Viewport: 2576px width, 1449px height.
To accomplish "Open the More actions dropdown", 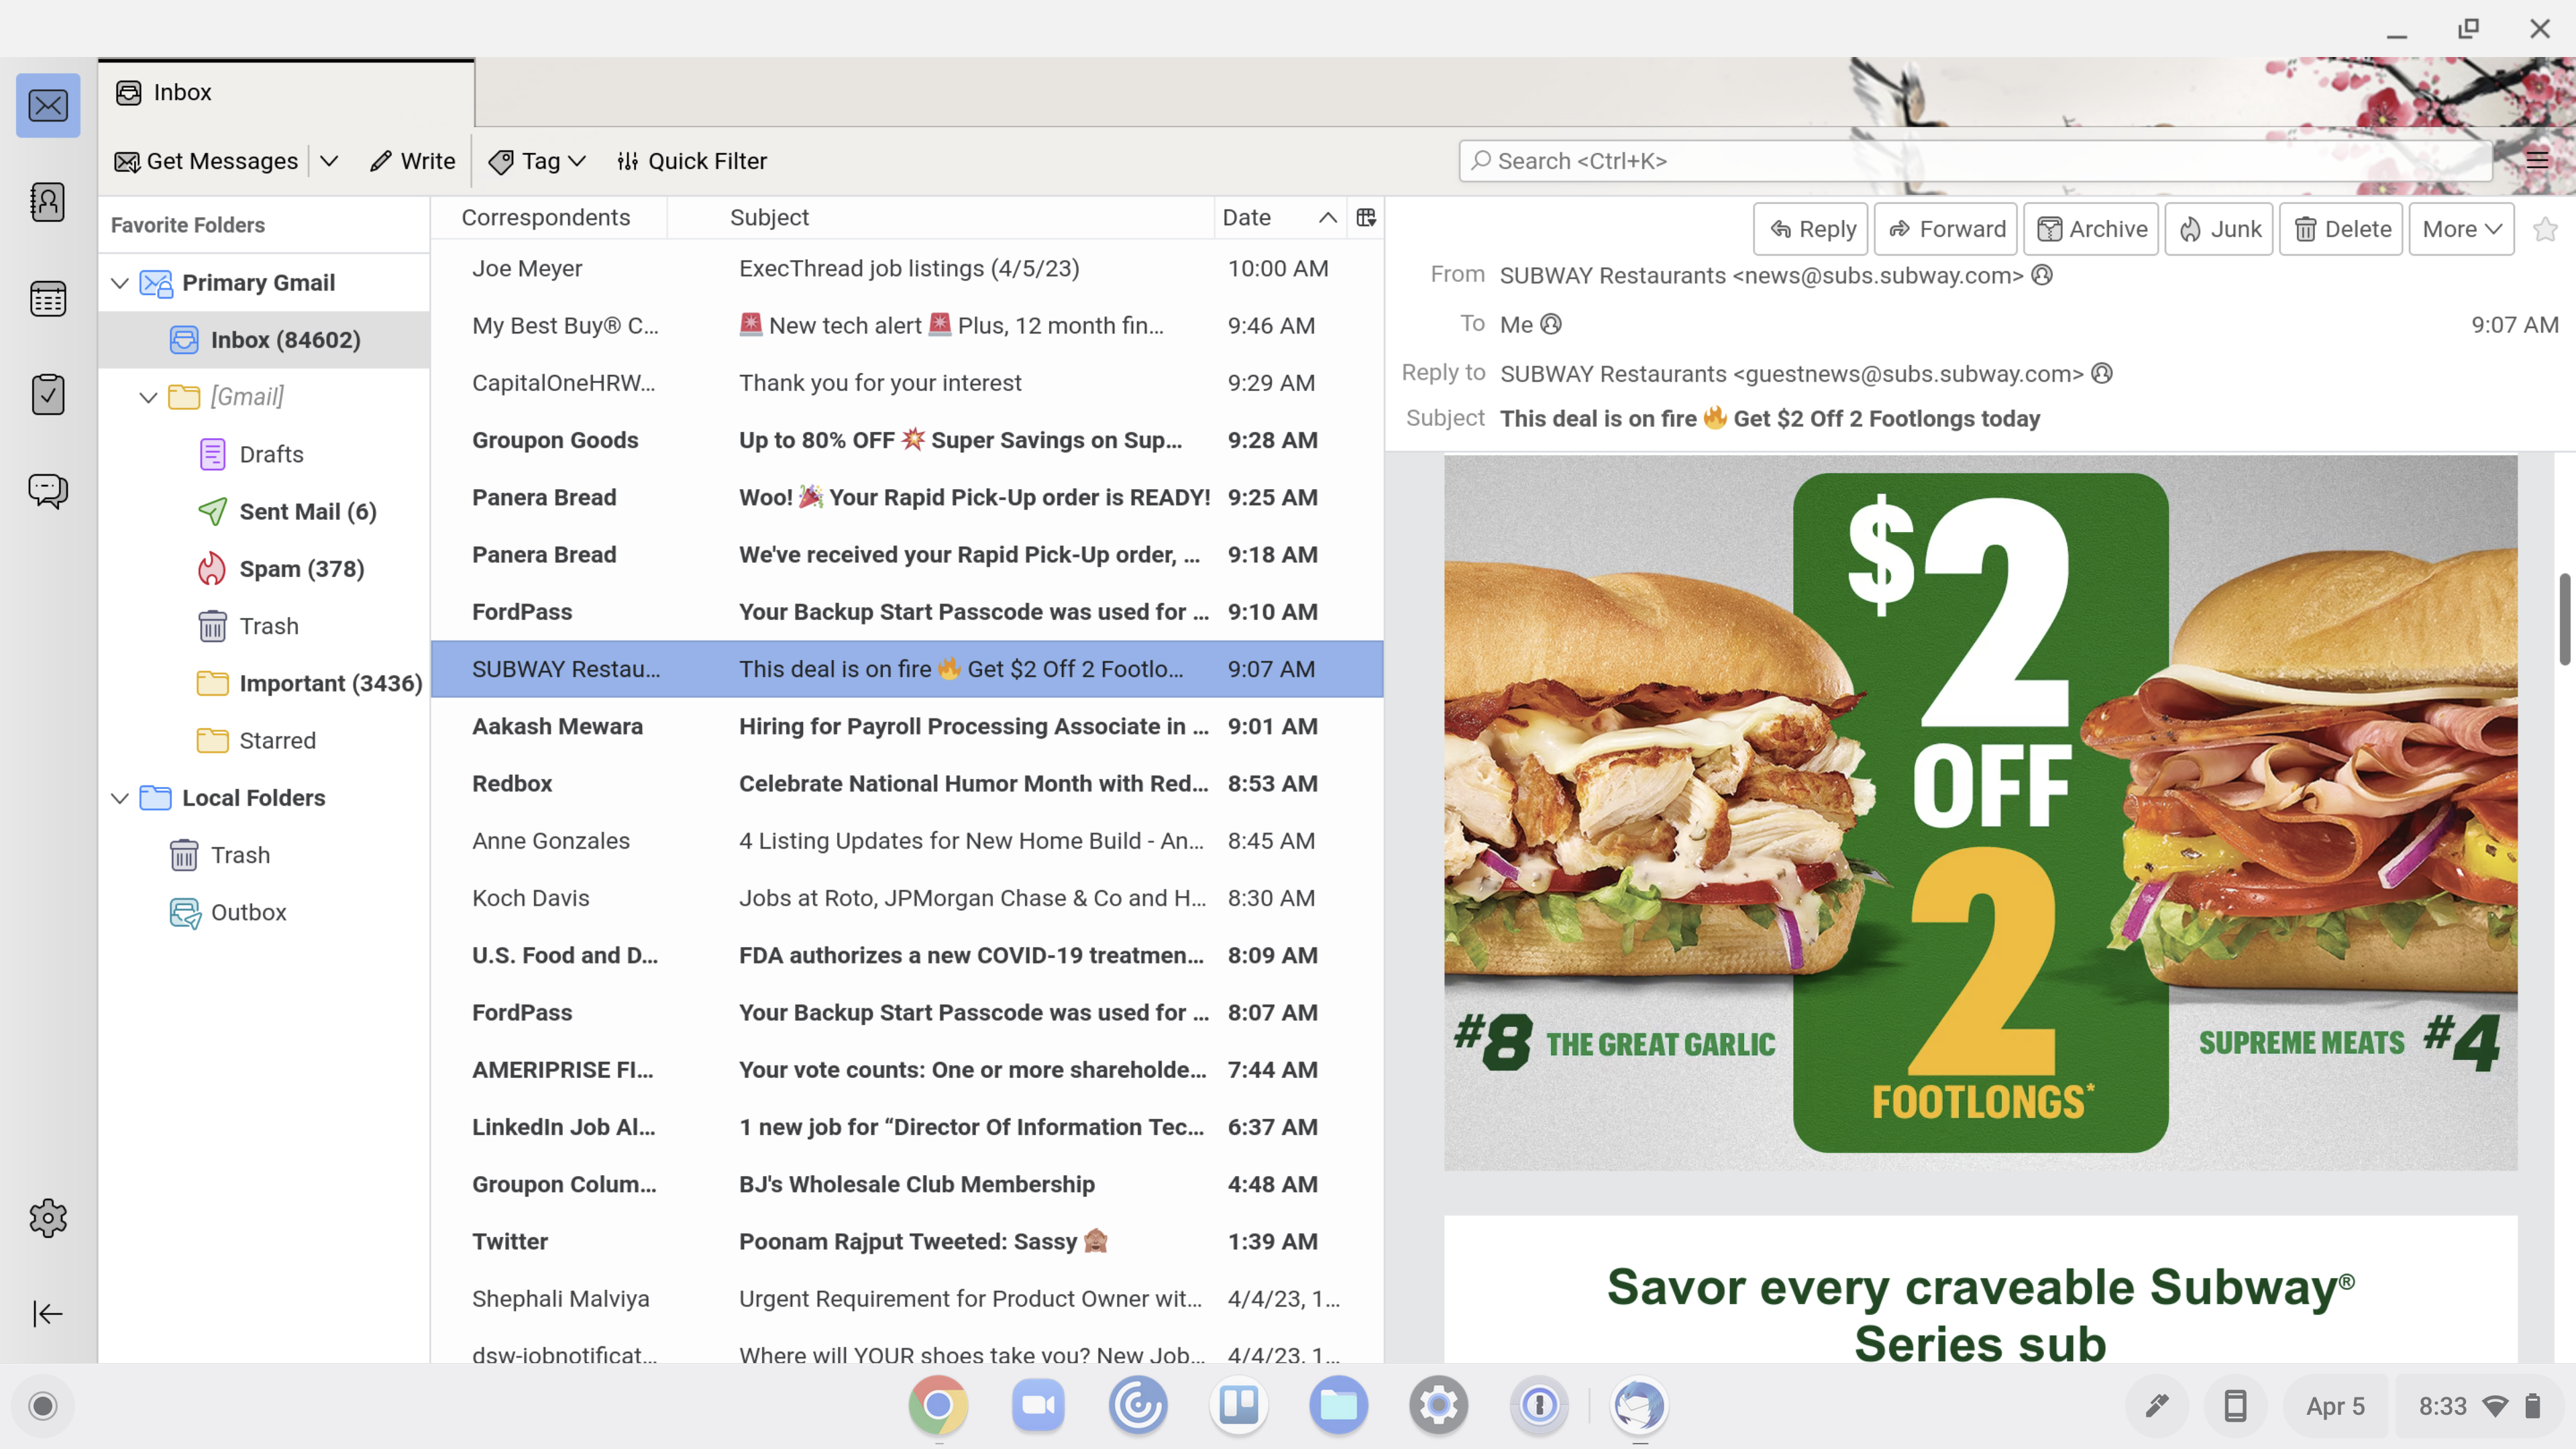I will [2461, 229].
